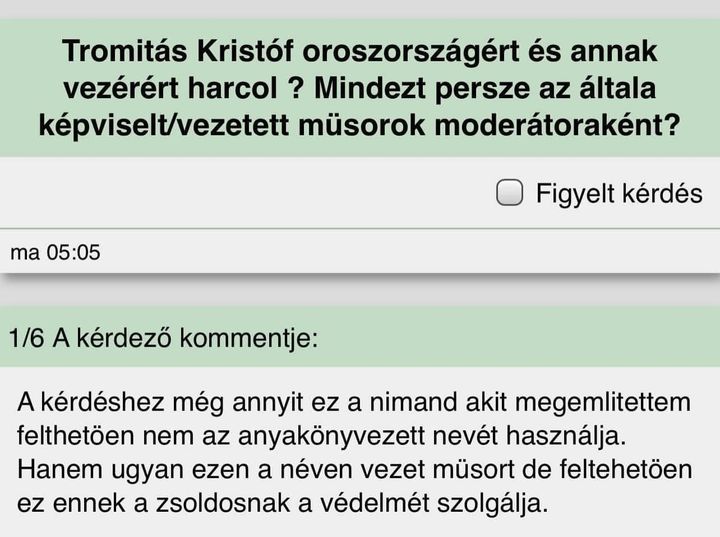Click "A kérdéshez még annyit" opening the comment
The height and width of the screenshot is (537, 720).
tap(140, 403)
